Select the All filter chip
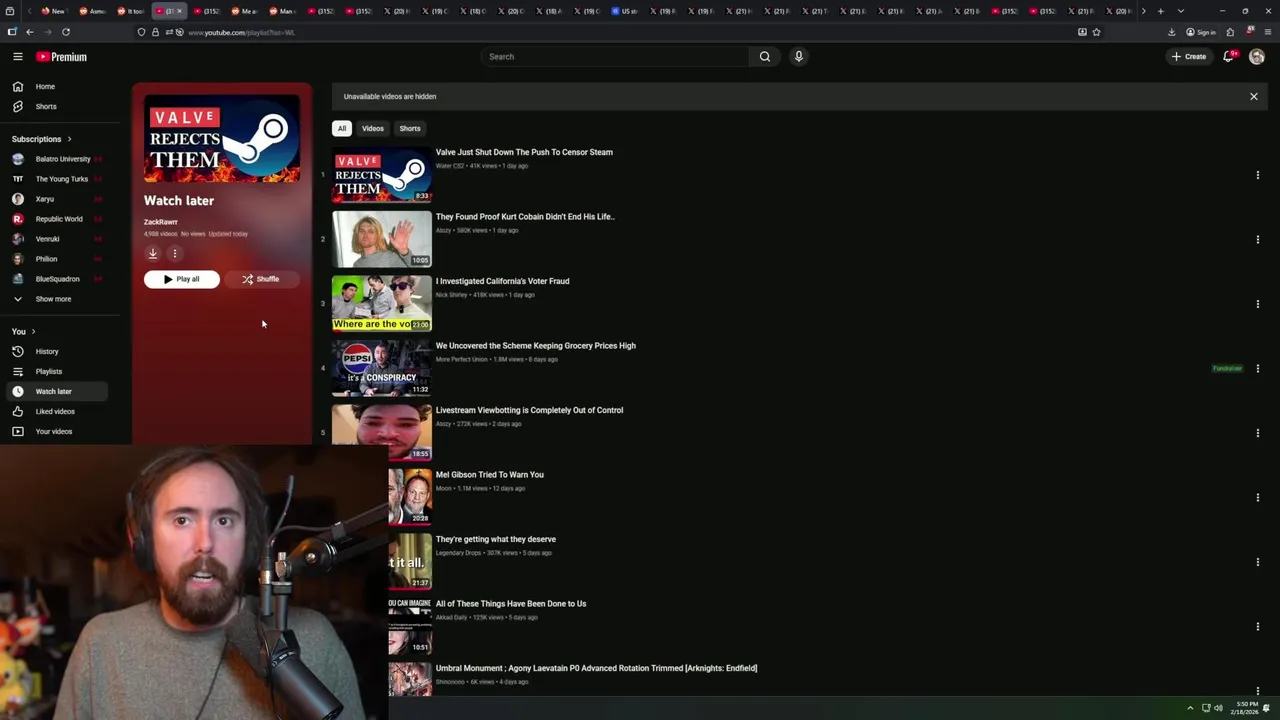The height and width of the screenshot is (720, 1280). 342,129
